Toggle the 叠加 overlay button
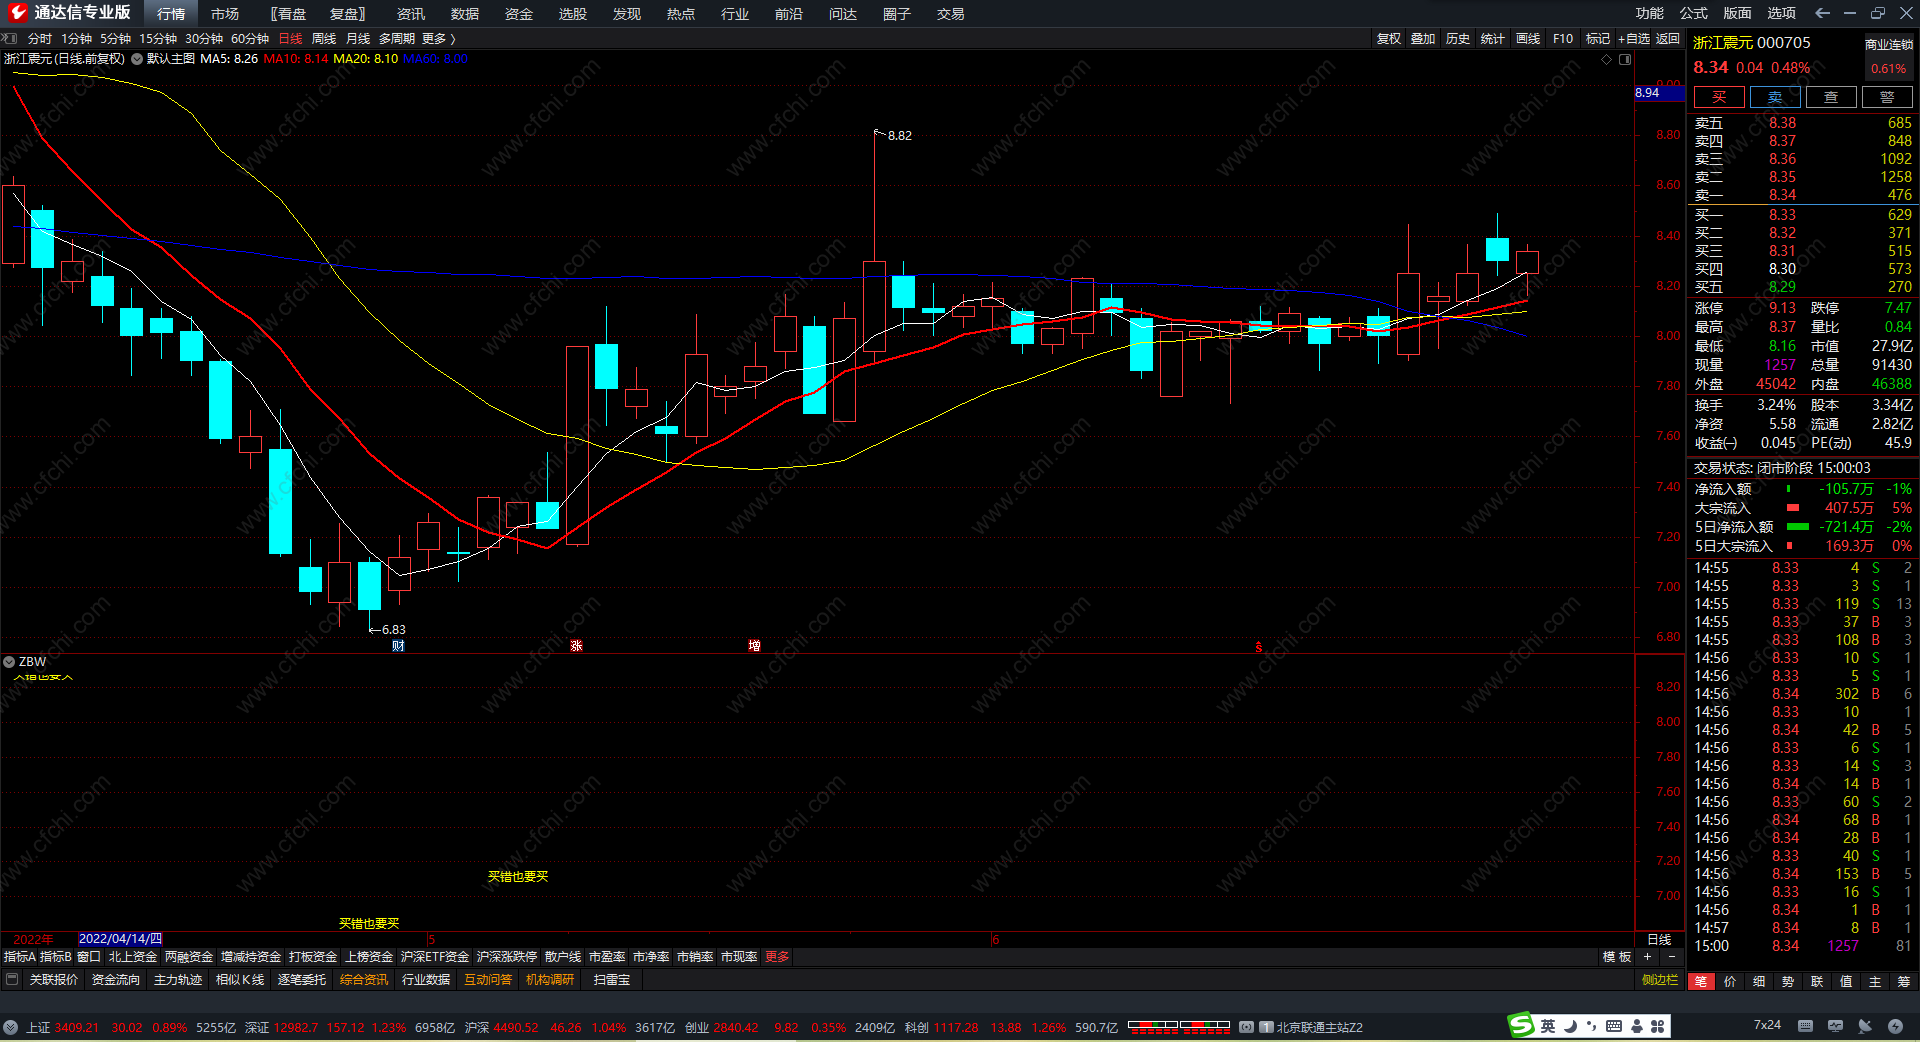1920x1042 pixels. pos(1423,38)
